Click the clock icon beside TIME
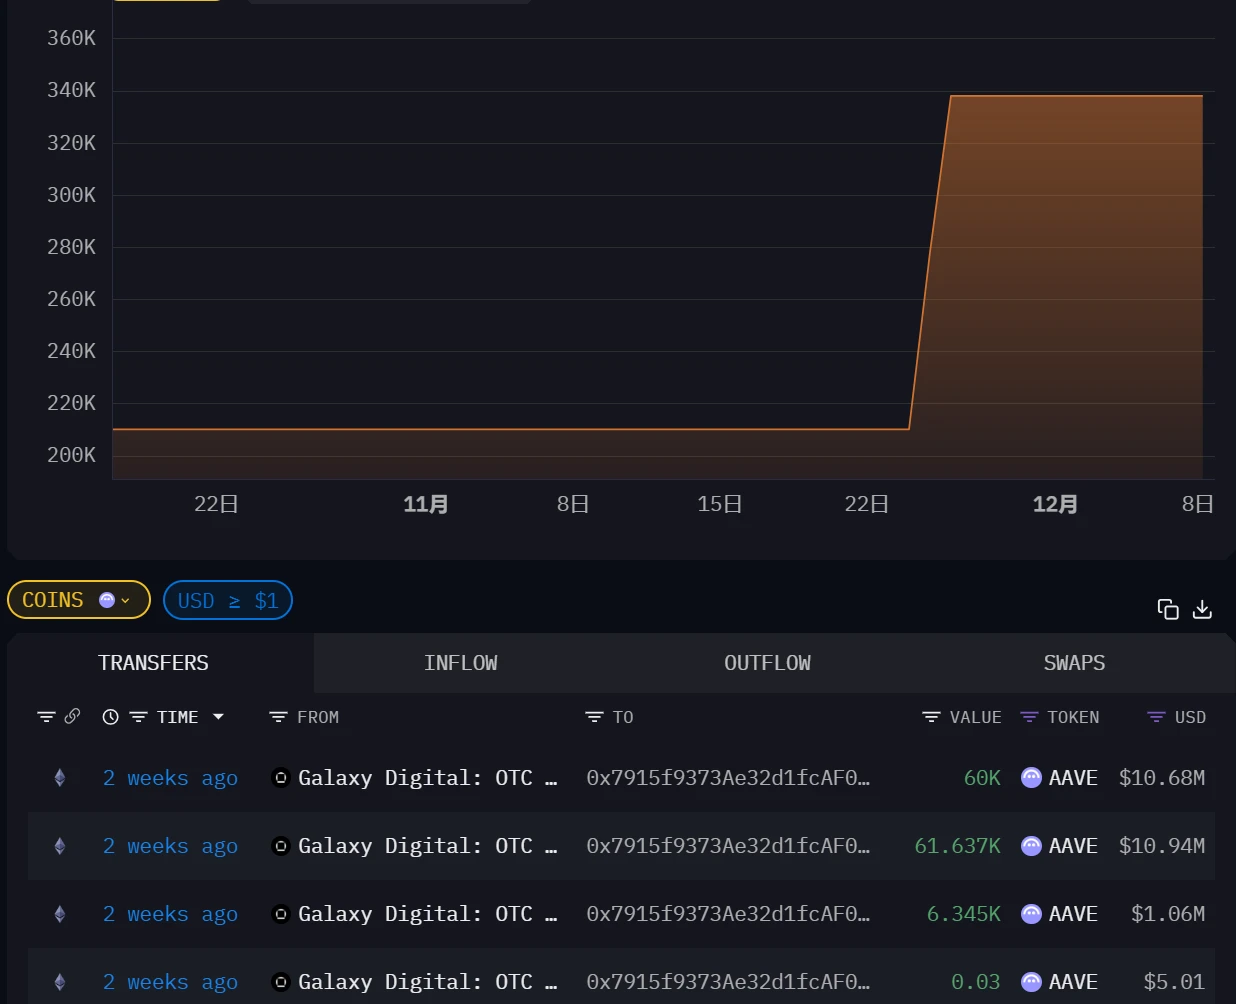 [111, 717]
